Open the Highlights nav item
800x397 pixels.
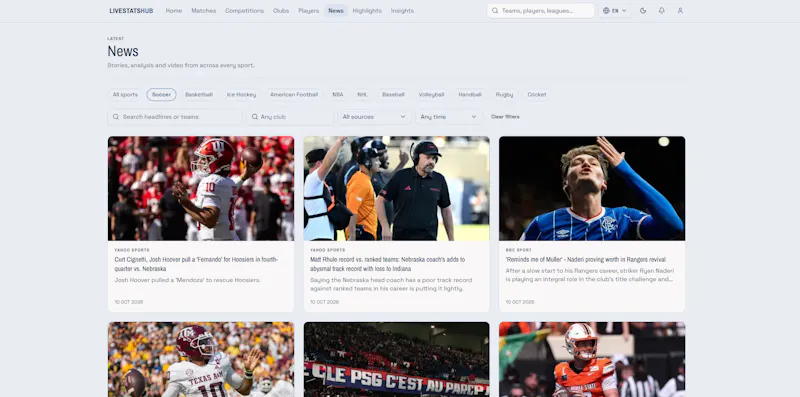(x=367, y=11)
